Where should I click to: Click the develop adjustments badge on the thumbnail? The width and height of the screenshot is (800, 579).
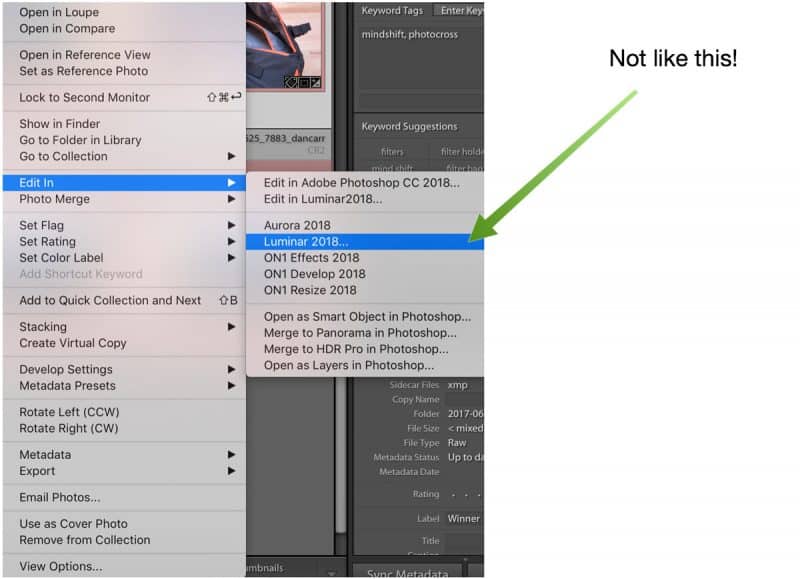(313, 79)
